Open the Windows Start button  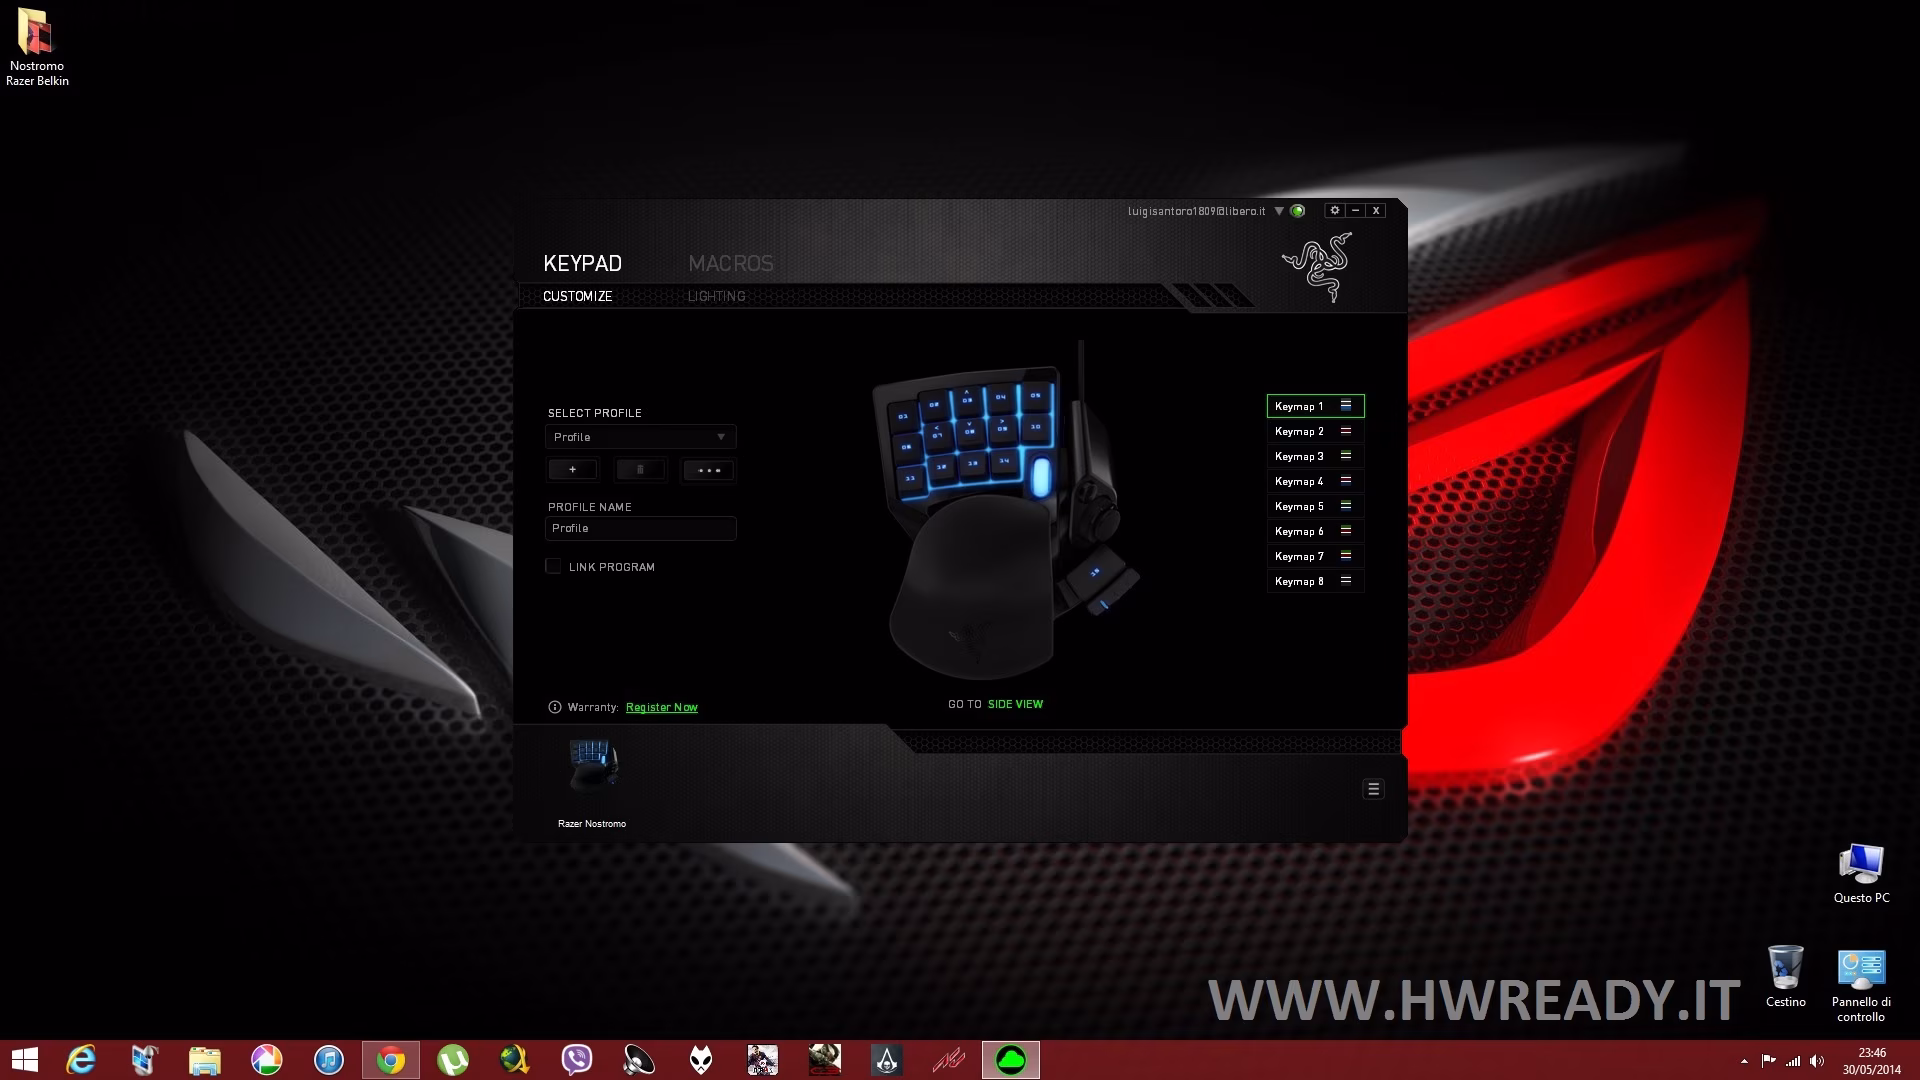pyautogui.click(x=24, y=1060)
